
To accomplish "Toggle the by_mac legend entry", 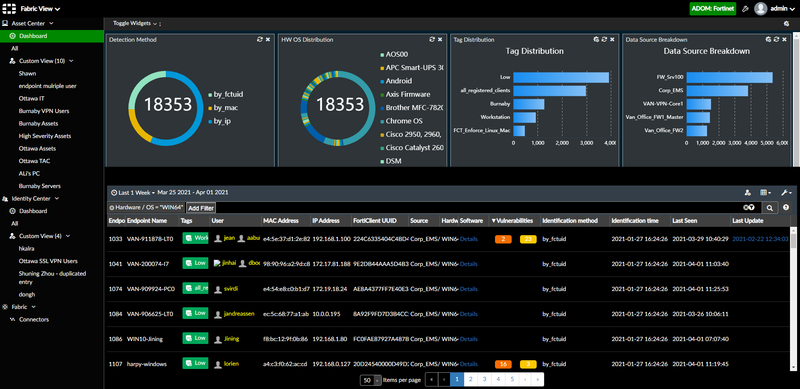I will (223, 108).
